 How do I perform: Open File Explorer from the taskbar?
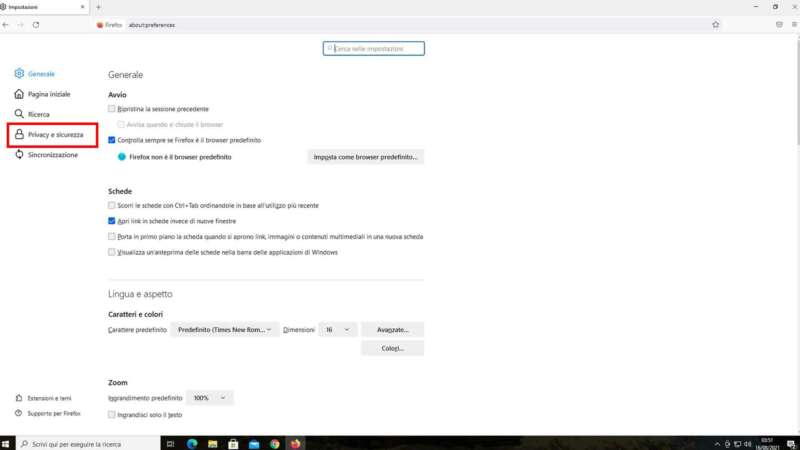coord(212,444)
